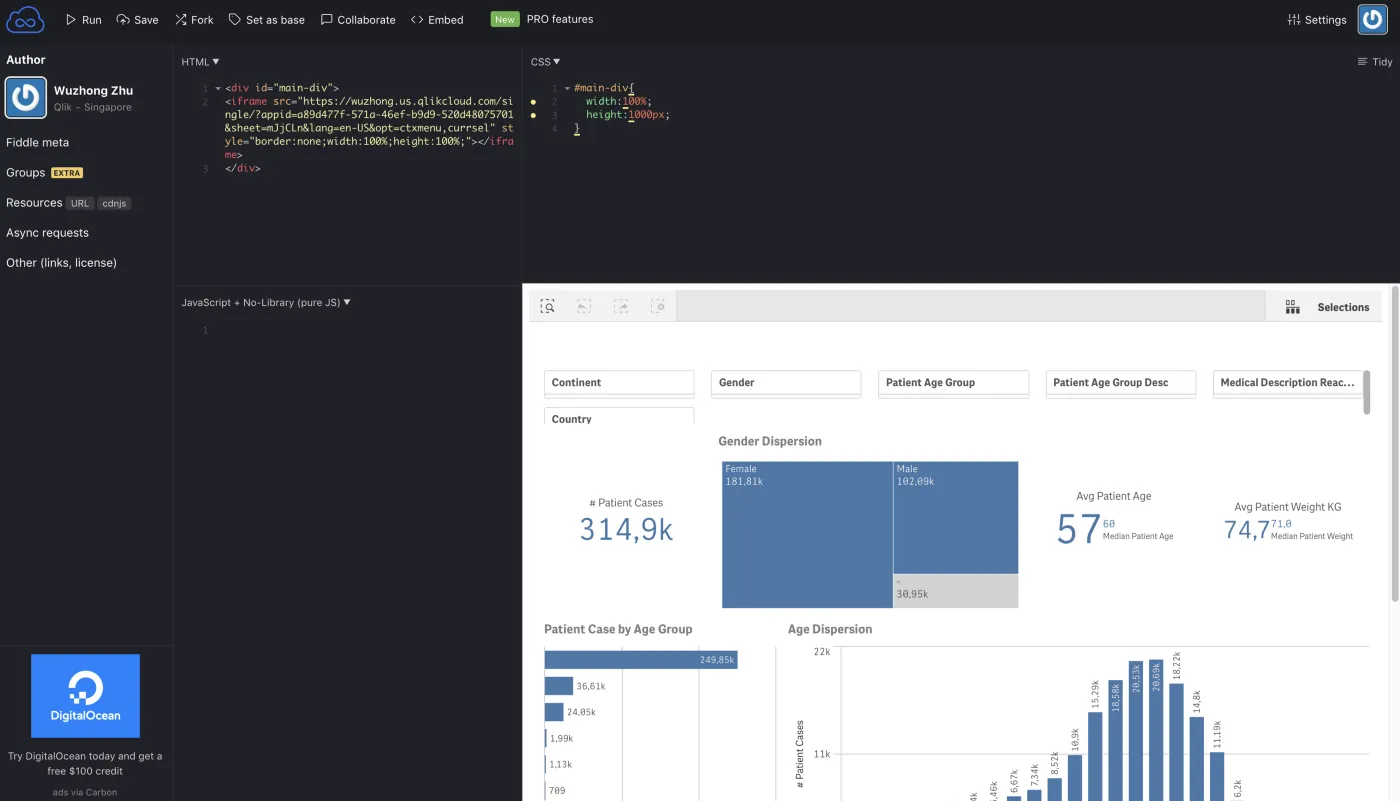Click the JSFiddle logo

(24, 19)
